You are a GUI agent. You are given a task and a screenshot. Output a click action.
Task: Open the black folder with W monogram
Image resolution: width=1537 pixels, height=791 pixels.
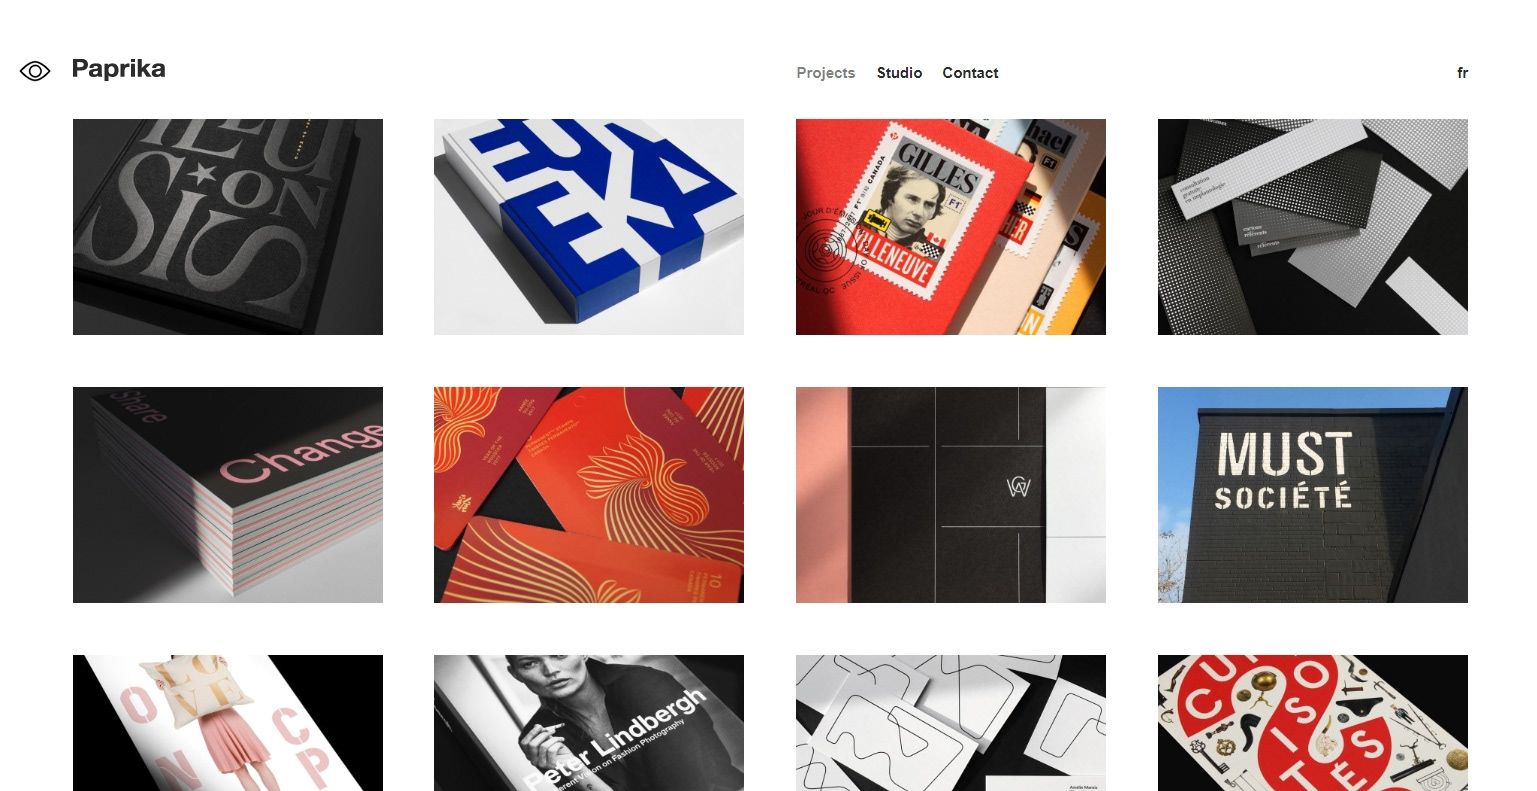[x=951, y=495]
